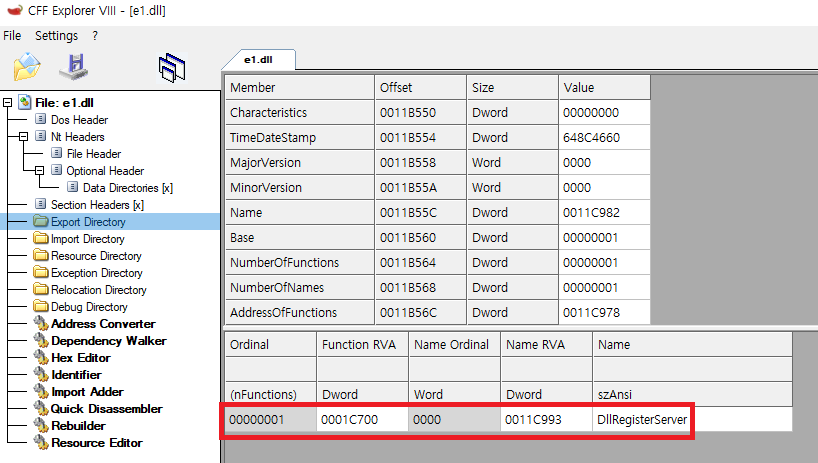Click the Function RVA column header

[362, 345]
